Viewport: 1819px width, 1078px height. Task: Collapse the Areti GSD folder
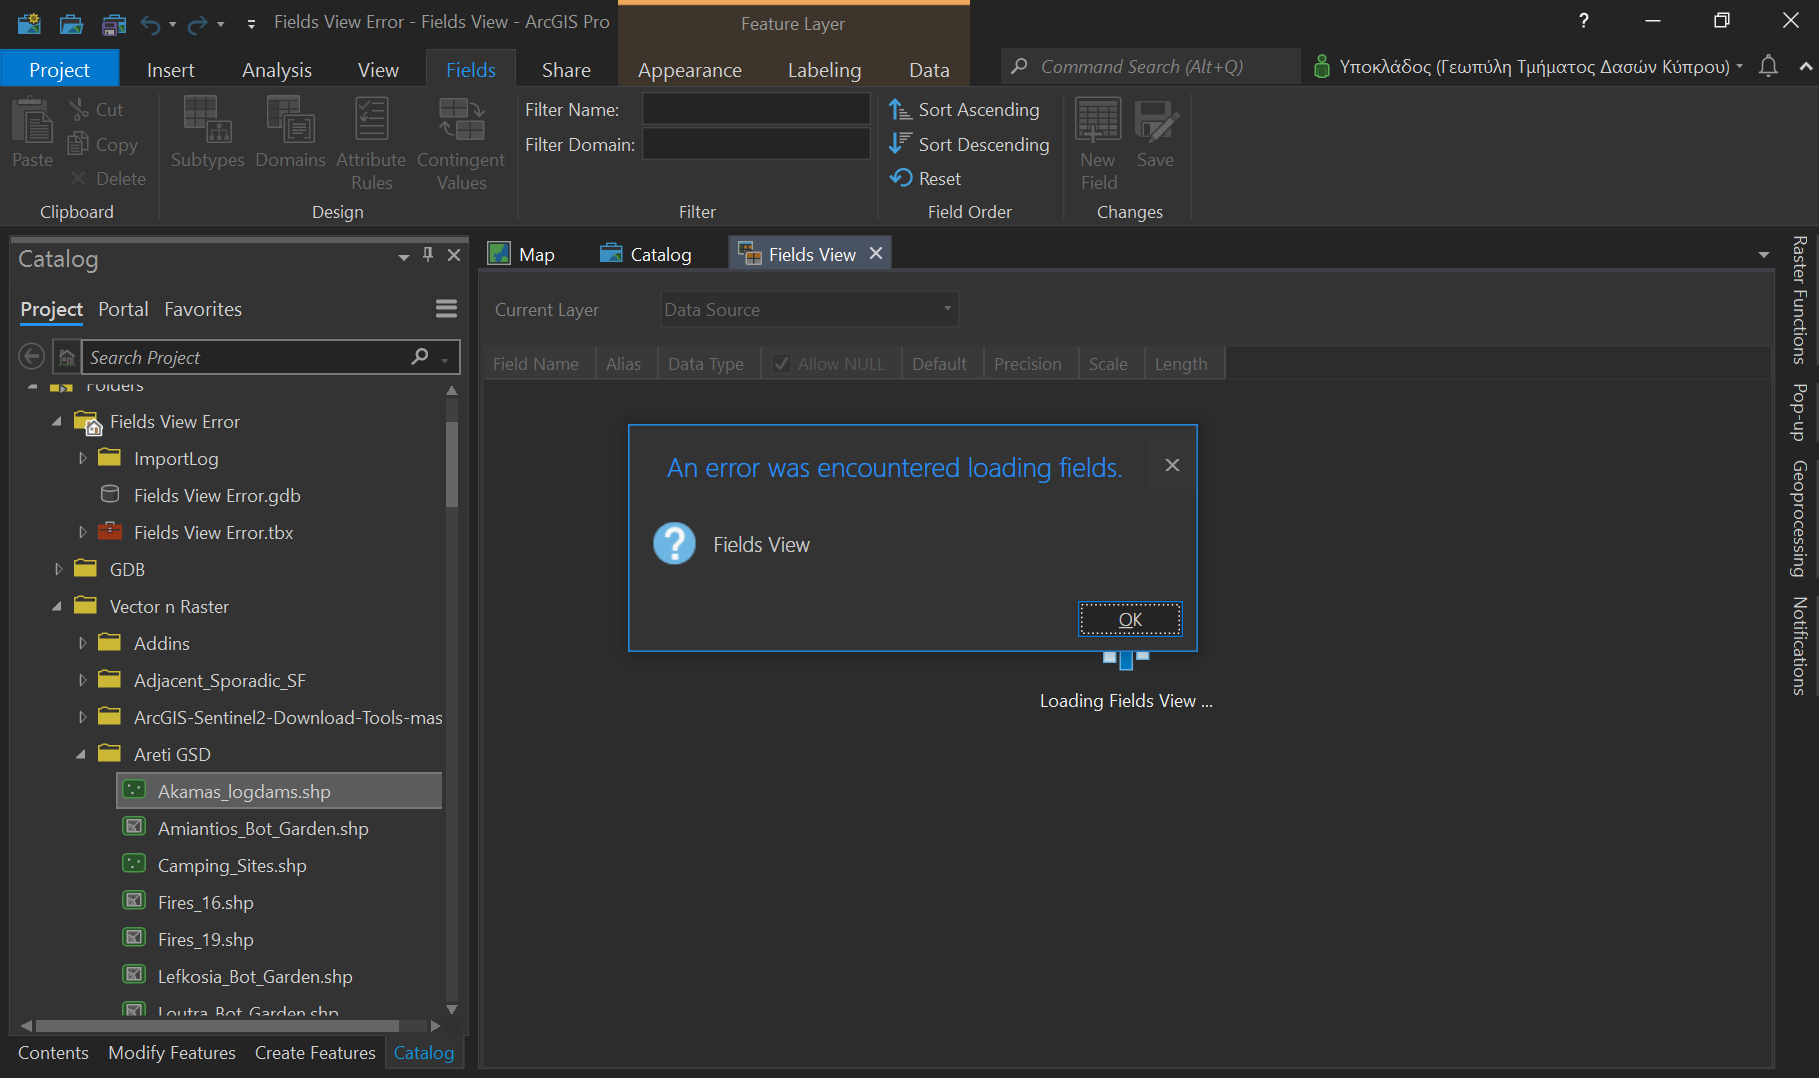pos(81,754)
